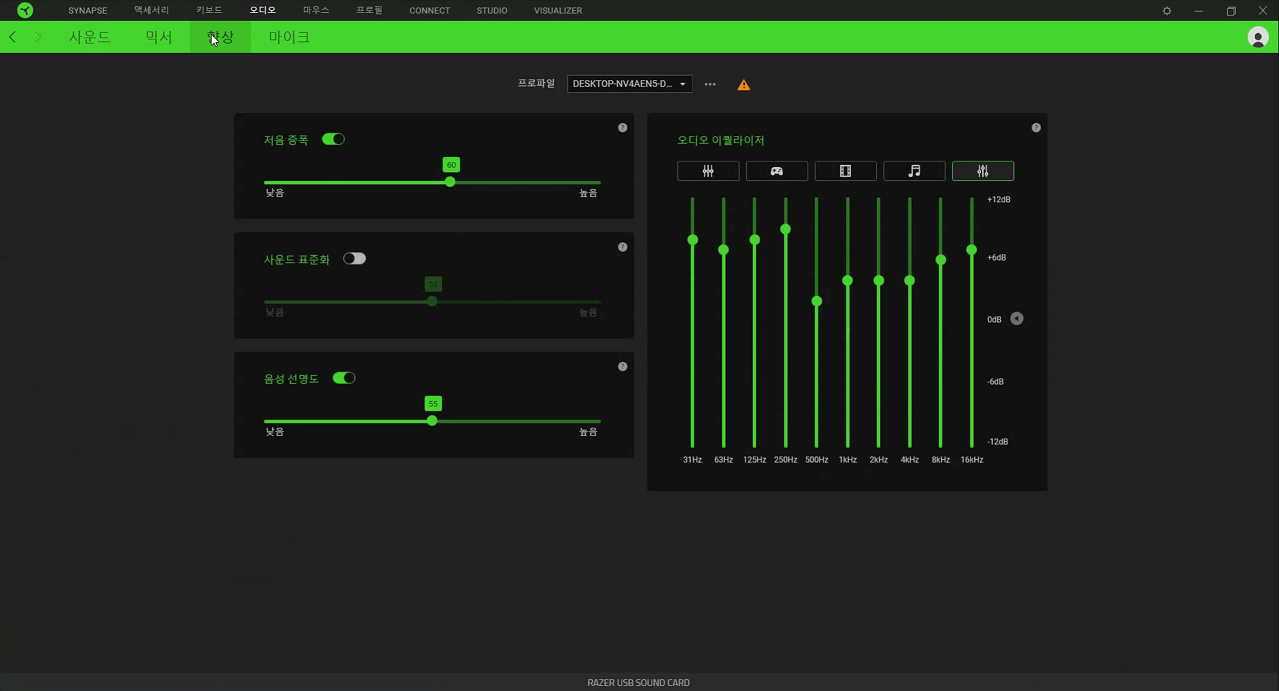Click the 250Hz equalizer band handle

tap(786, 230)
